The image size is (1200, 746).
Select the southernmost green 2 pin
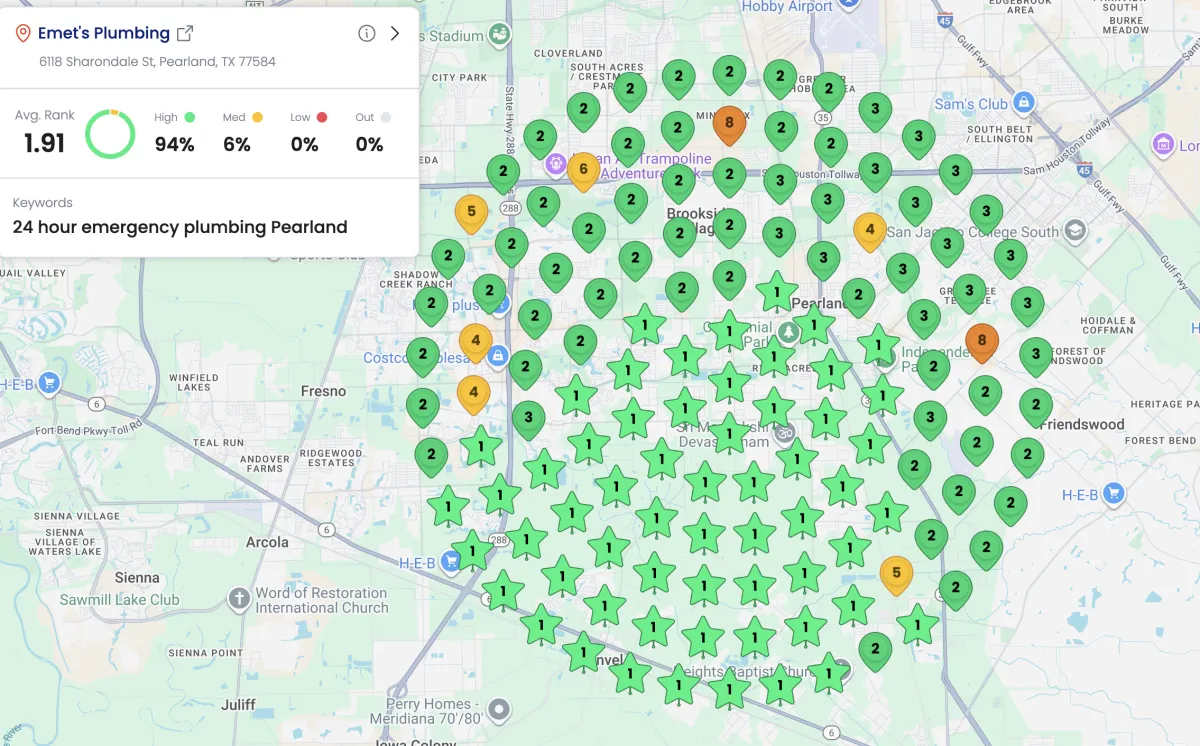(x=875, y=650)
